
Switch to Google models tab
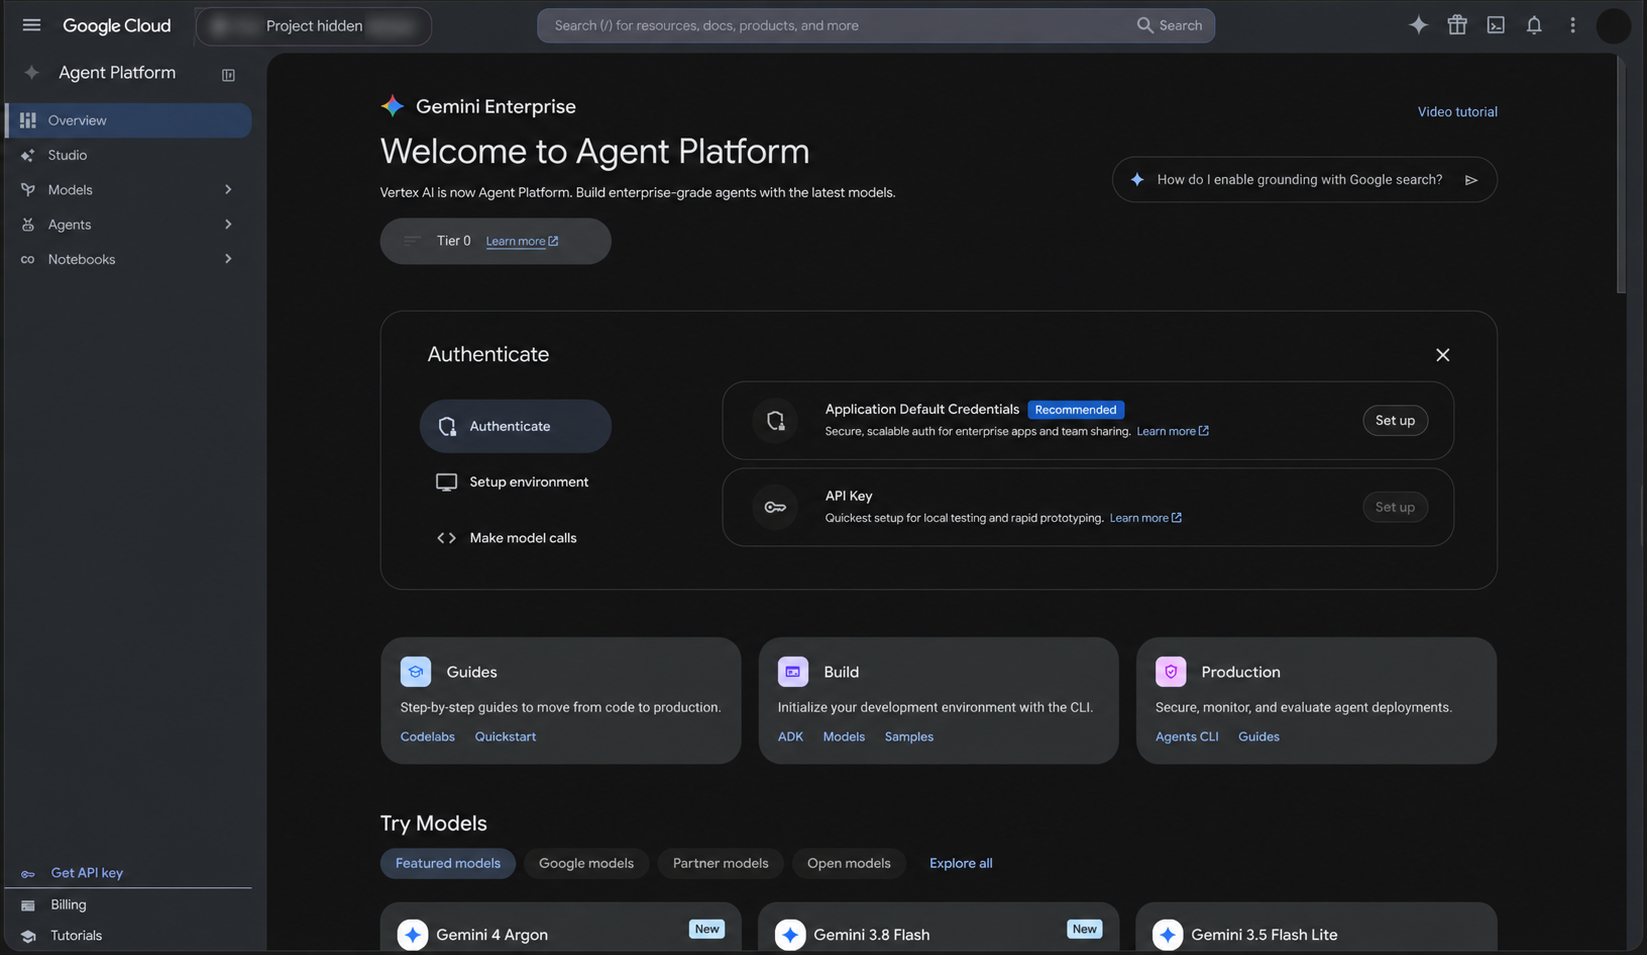(586, 863)
